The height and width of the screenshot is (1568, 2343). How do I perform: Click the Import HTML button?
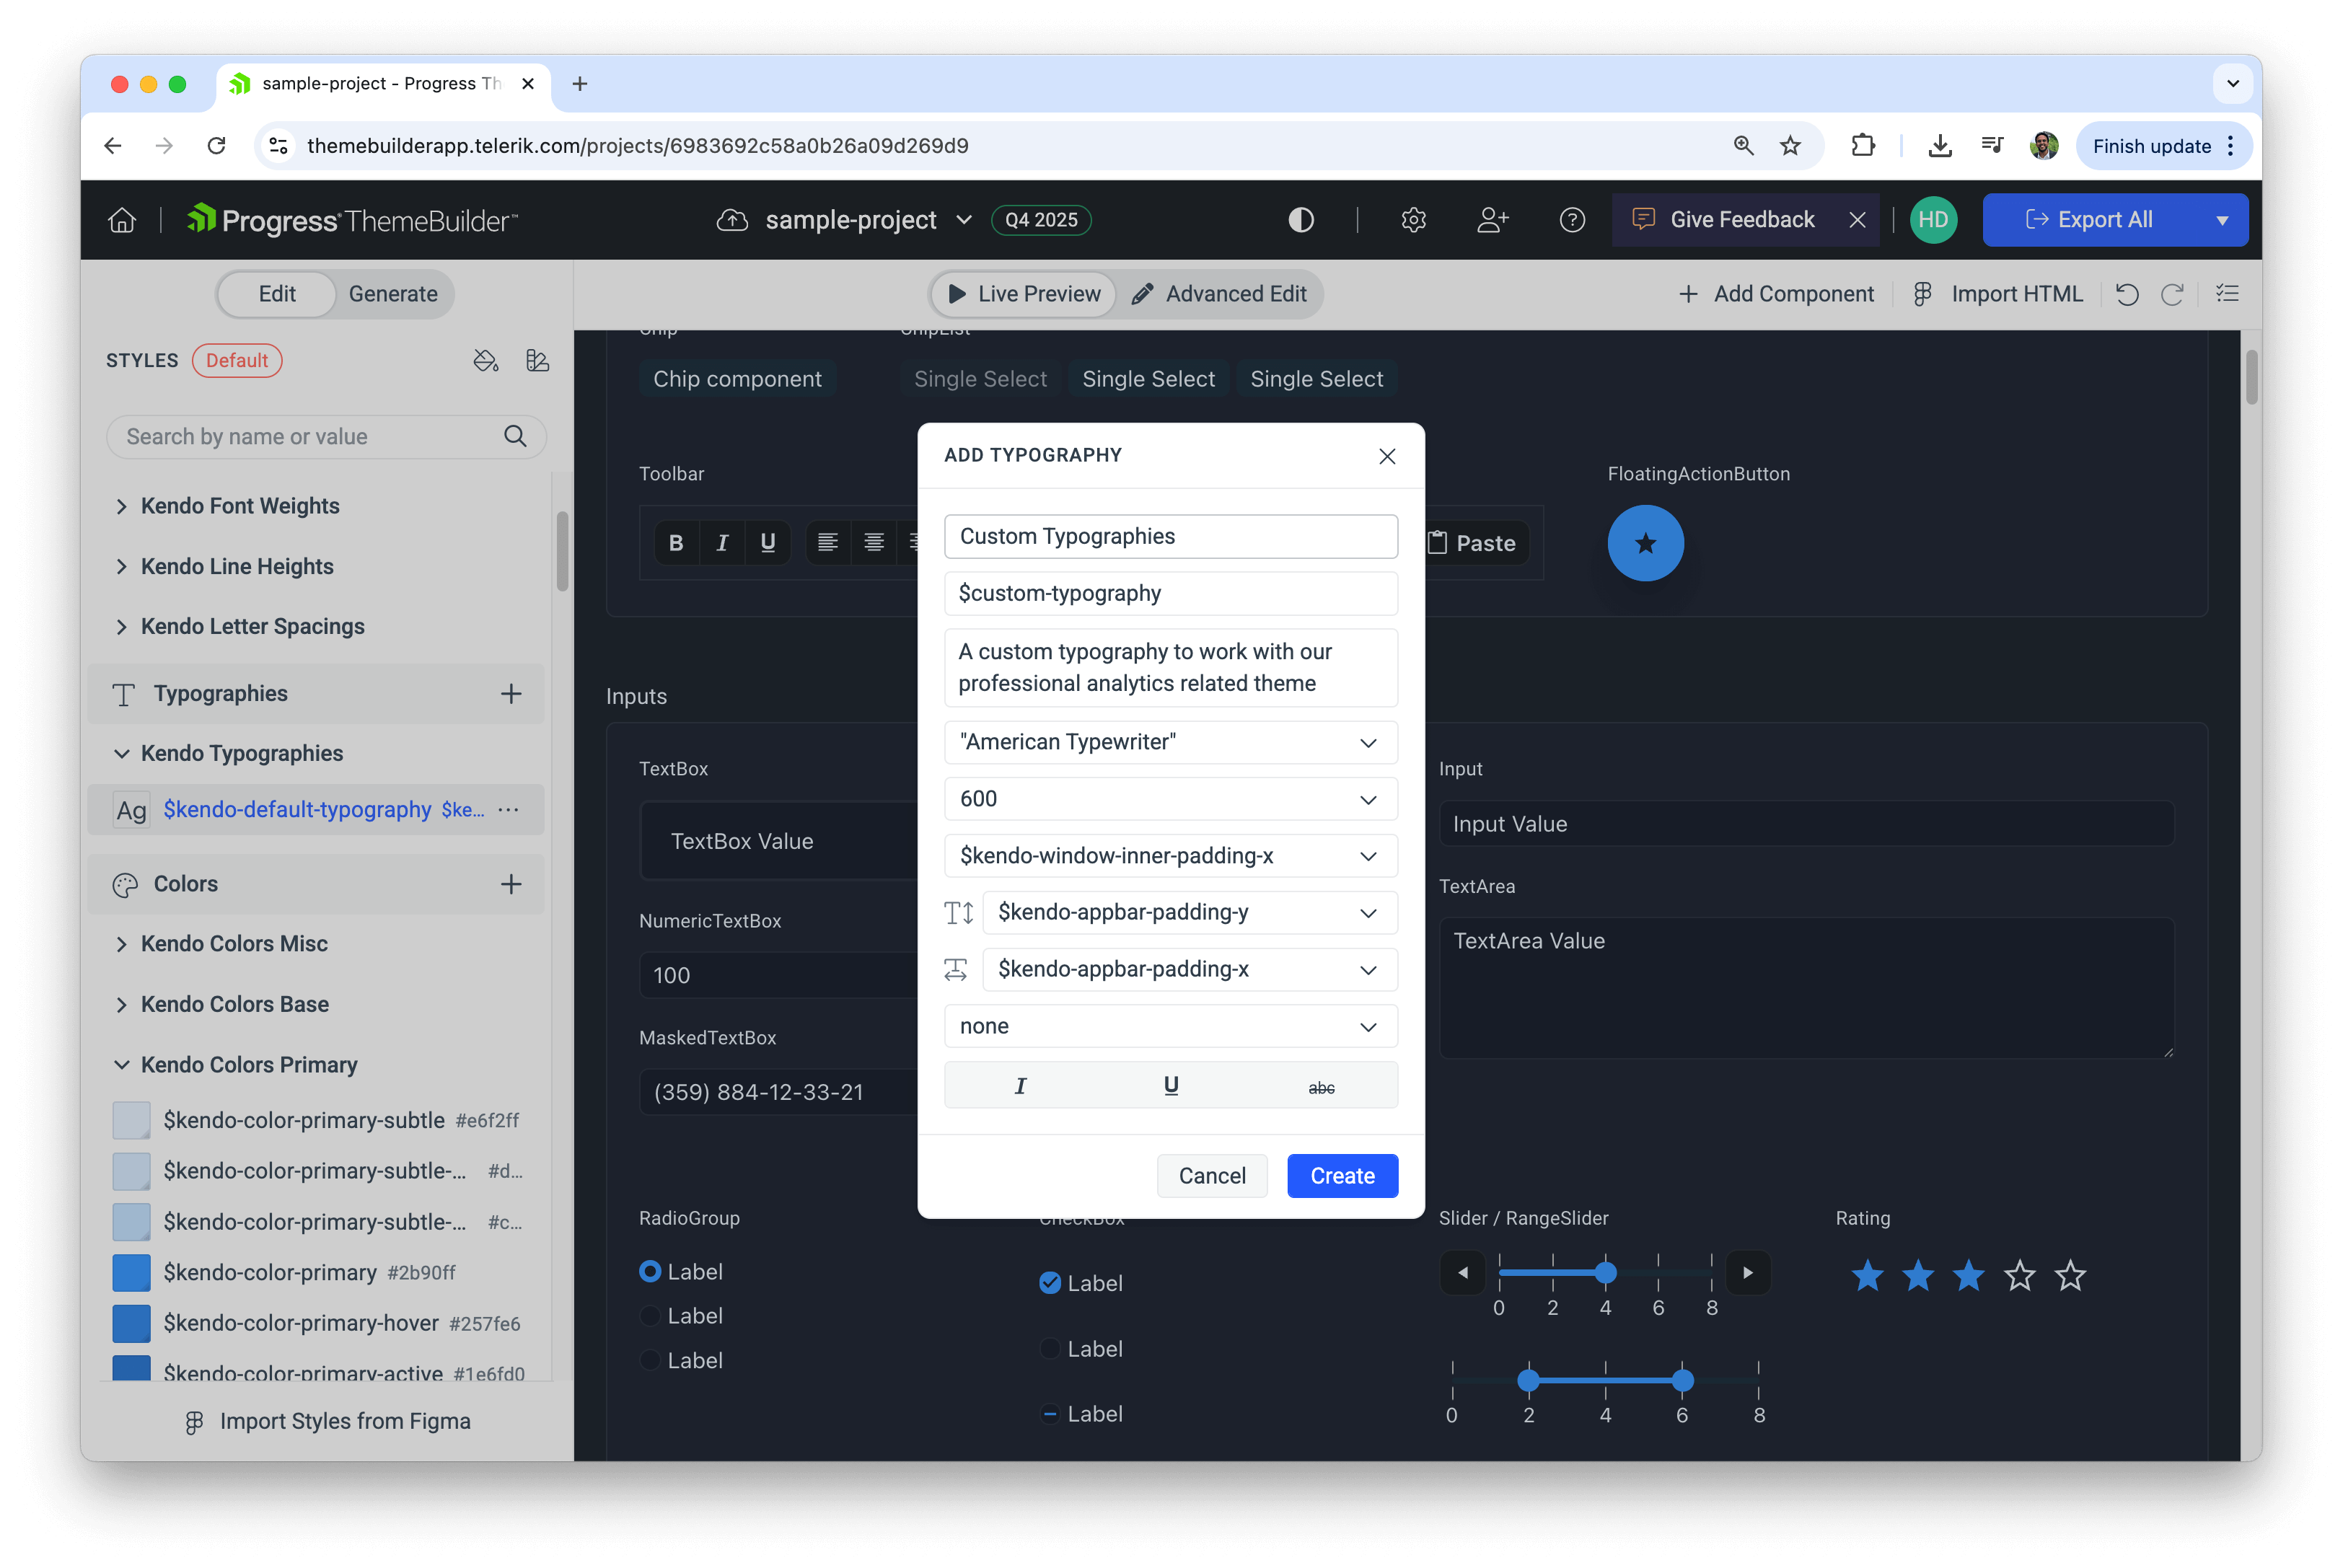(1998, 294)
